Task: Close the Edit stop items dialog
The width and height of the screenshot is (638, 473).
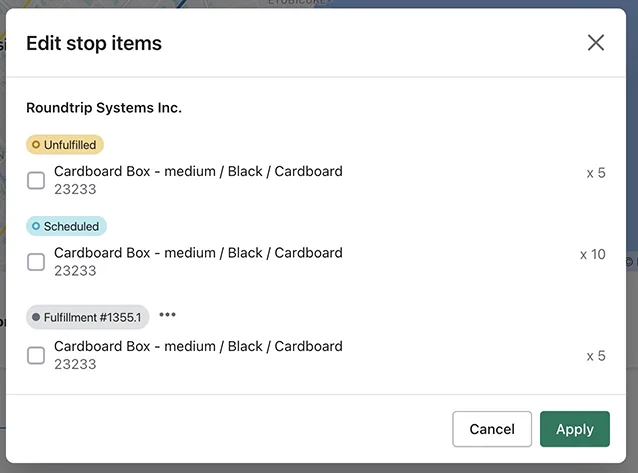Action: [x=596, y=42]
